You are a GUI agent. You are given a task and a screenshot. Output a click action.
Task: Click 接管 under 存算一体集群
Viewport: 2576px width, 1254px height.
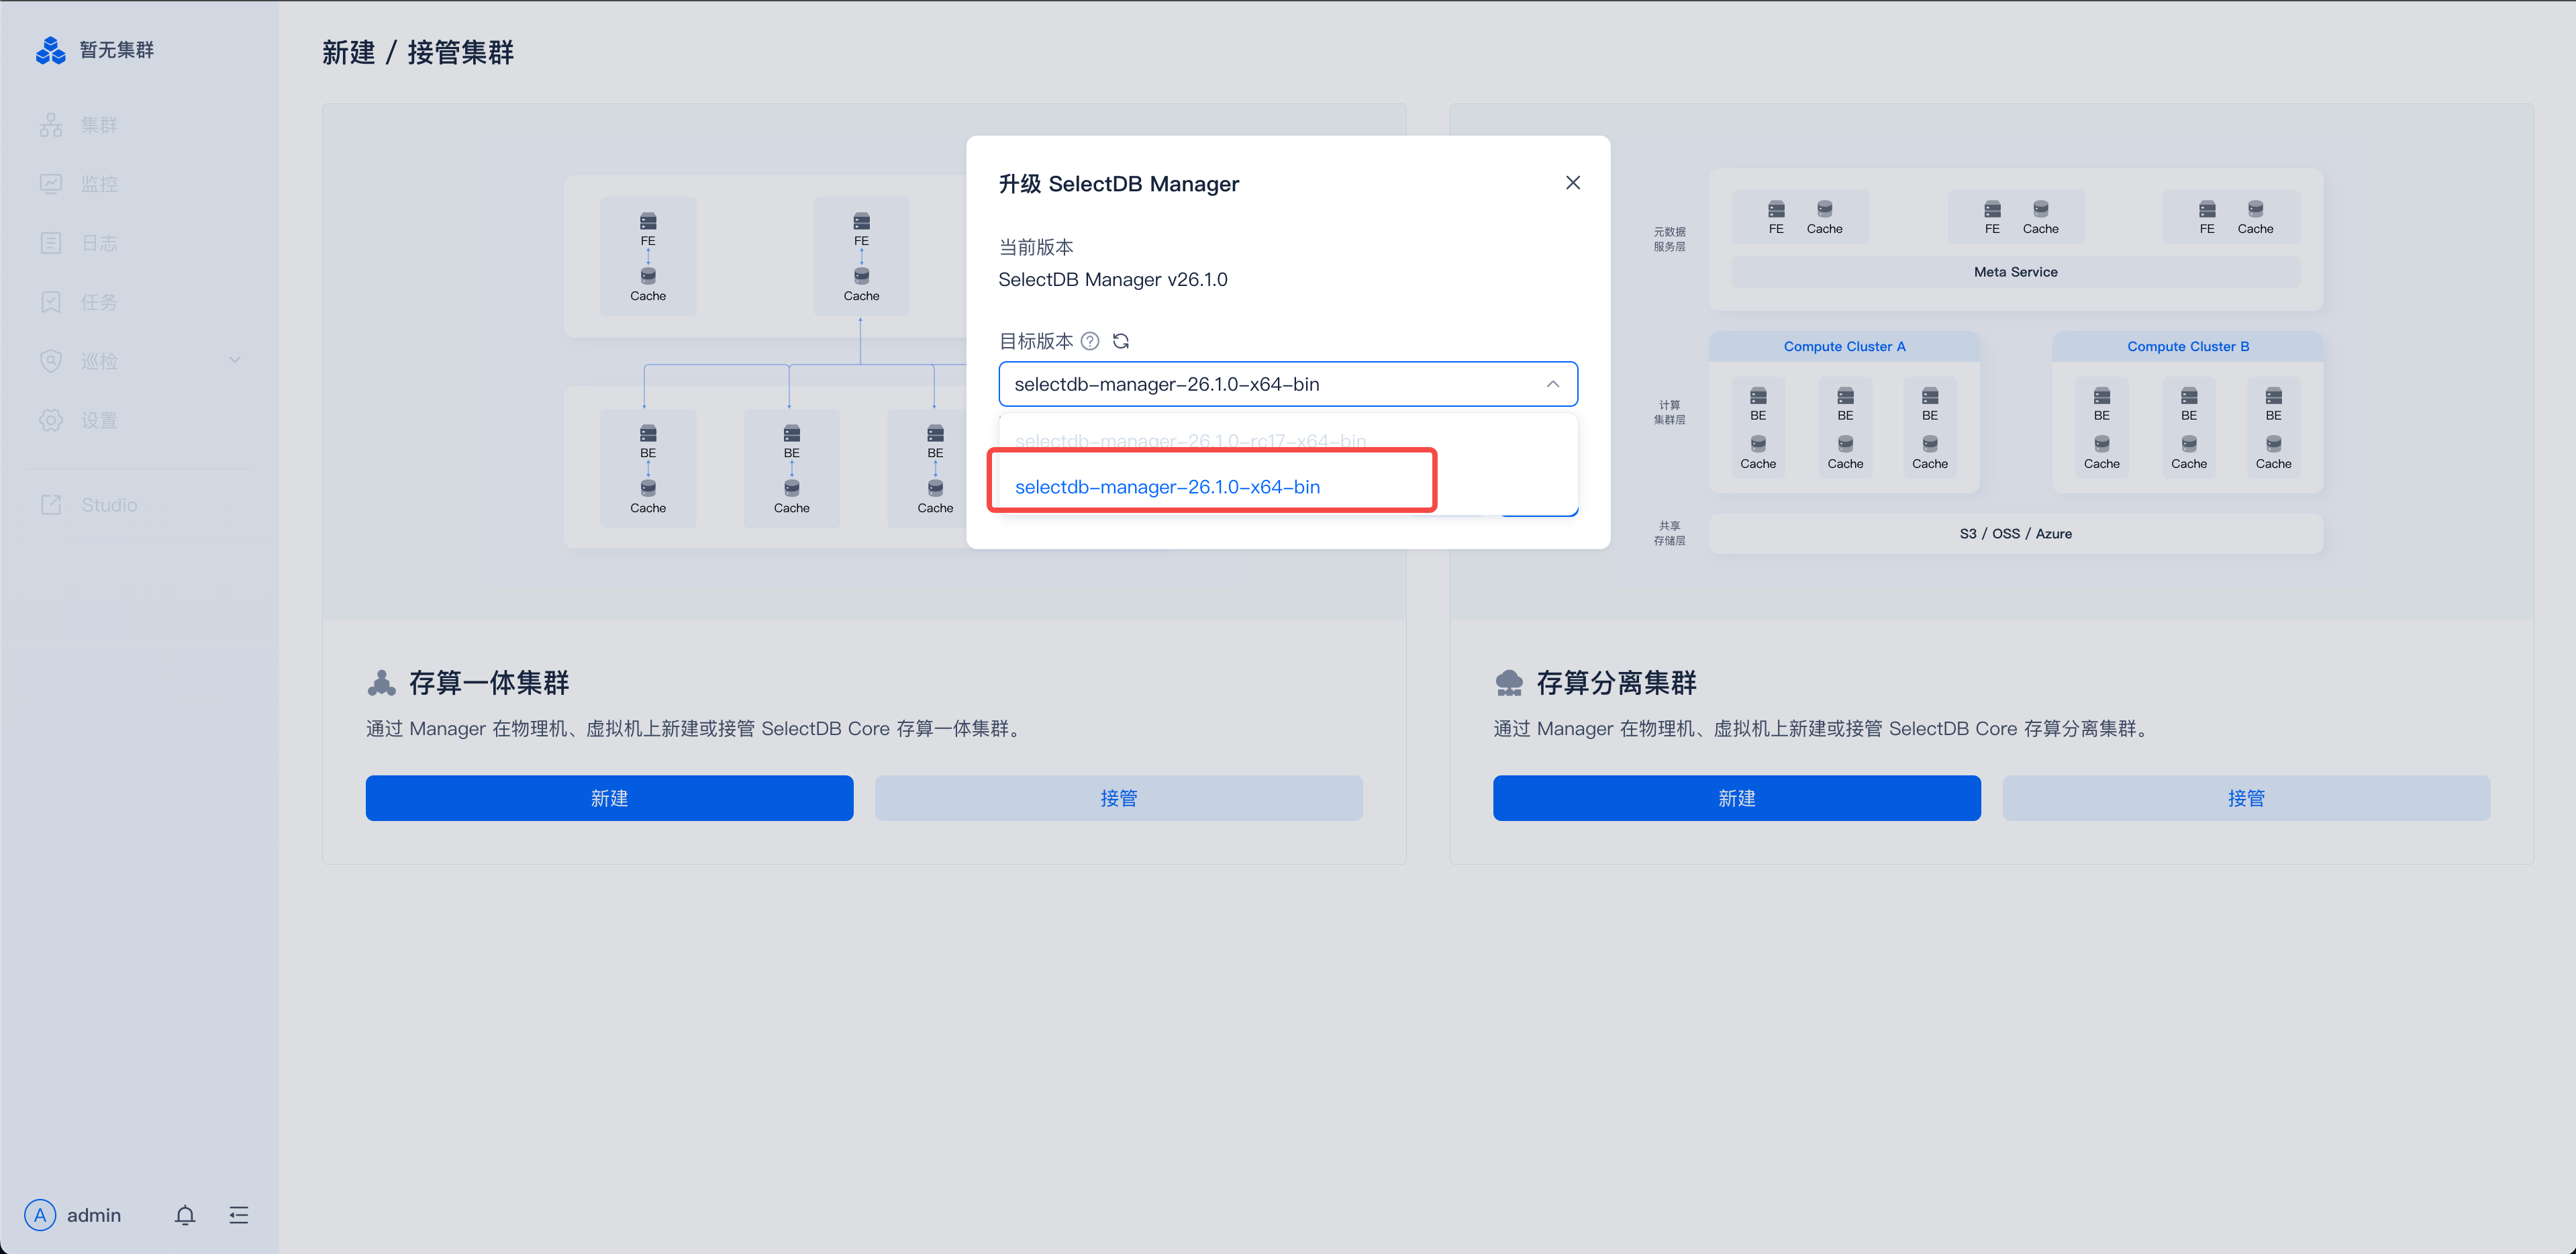coord(1118,798)
